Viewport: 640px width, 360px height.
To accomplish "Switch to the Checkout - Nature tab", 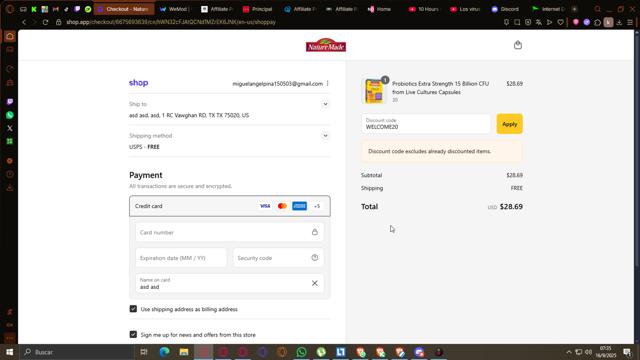I will 124,9.
